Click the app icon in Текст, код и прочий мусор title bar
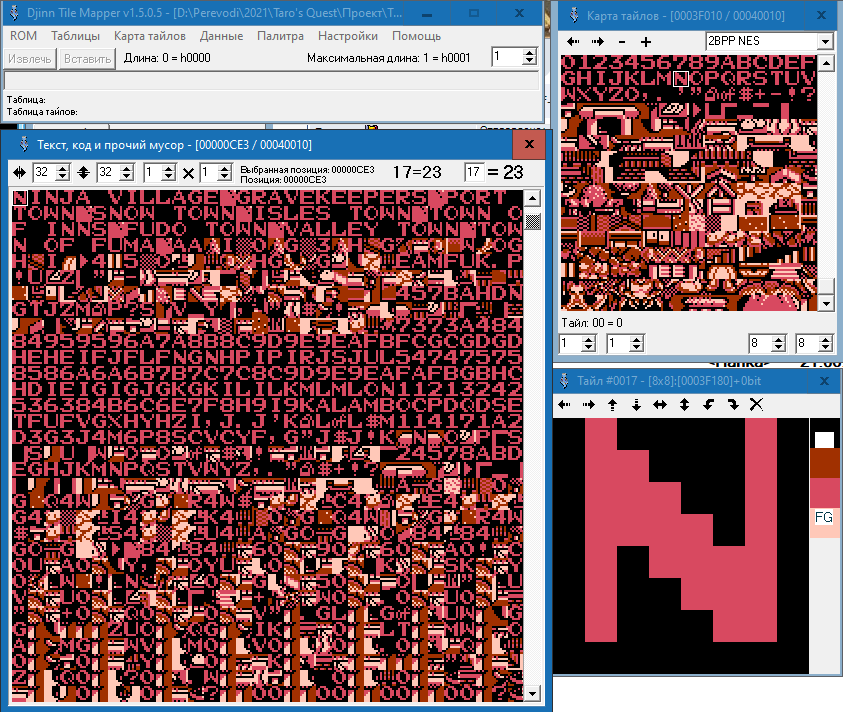Viewport: 843px width, 712px height. [24, 144]
